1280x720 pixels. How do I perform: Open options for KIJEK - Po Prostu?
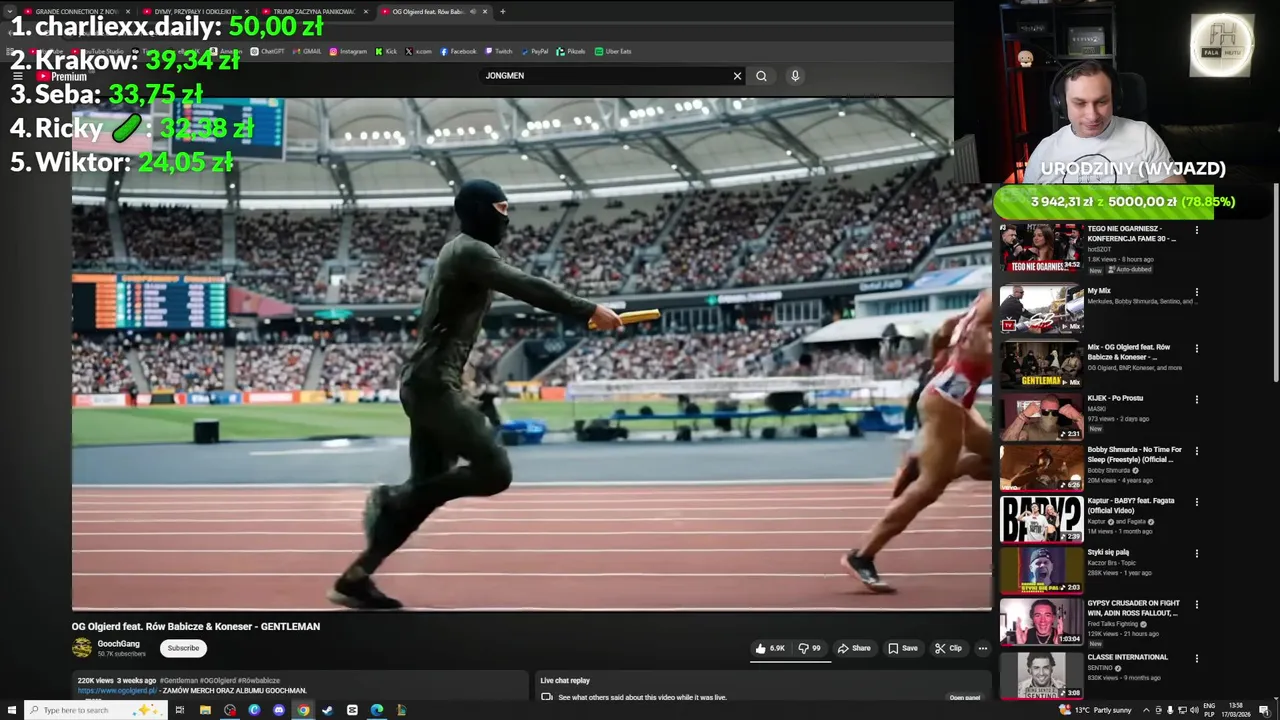click(1196, 399)
